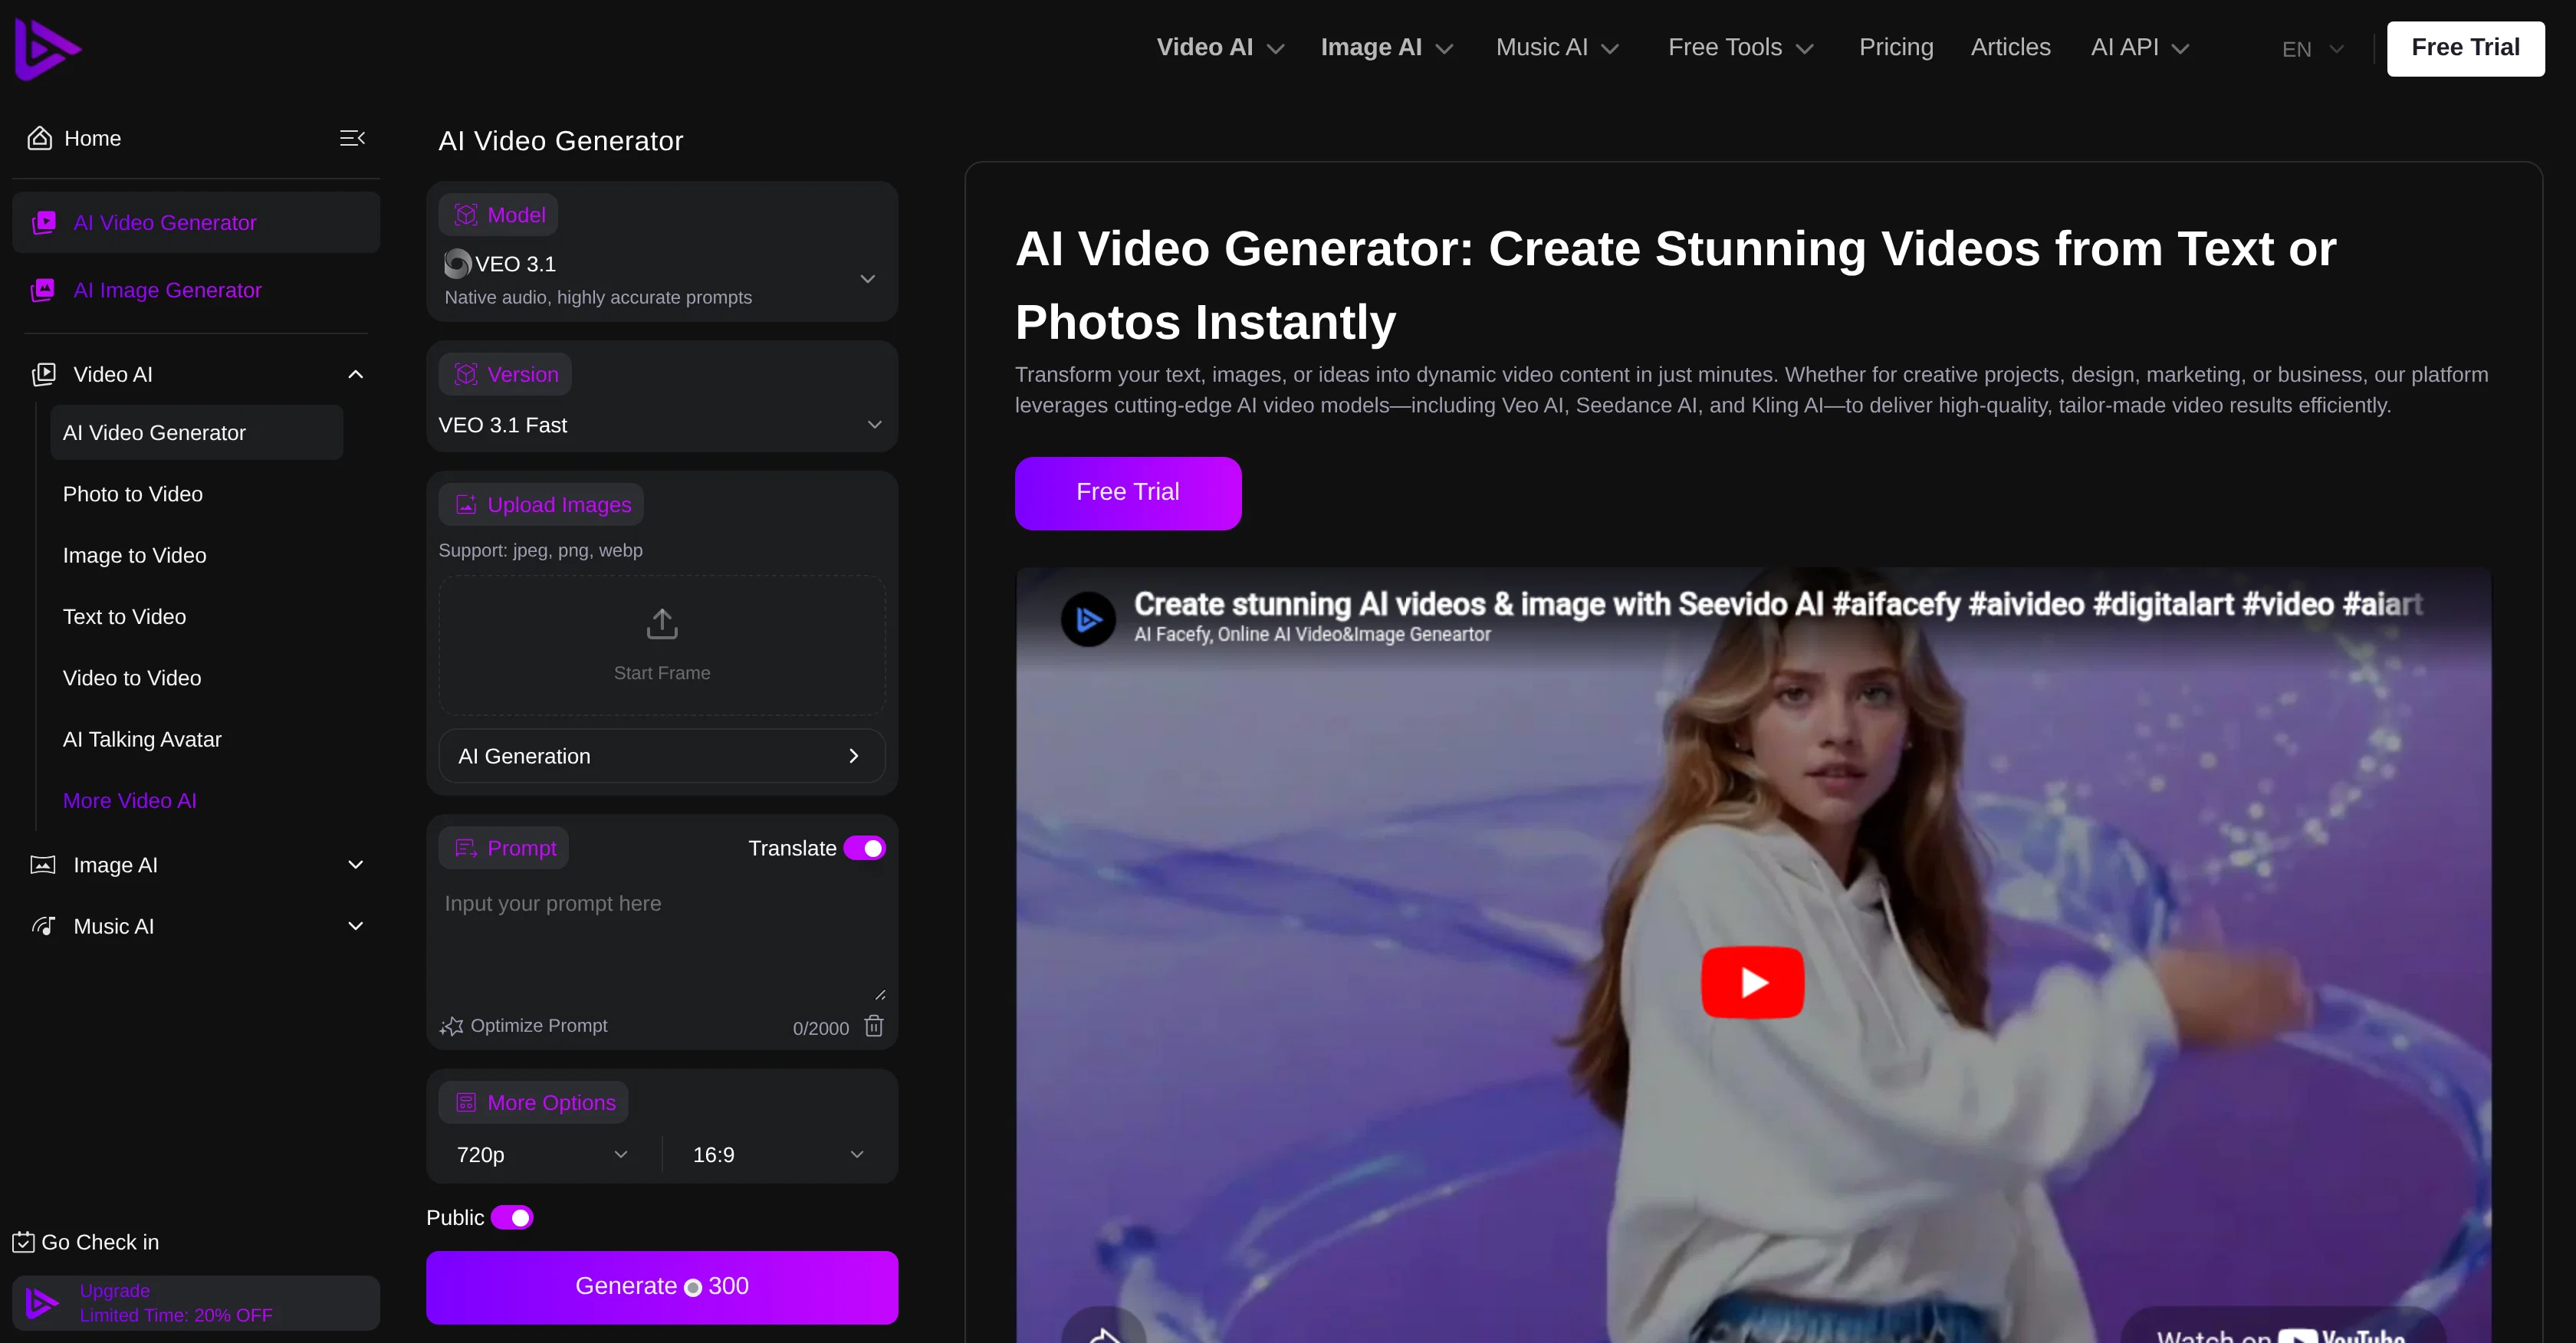Select Video to Video in sidebar
Screen dimensions: 2576x1343
131,678
